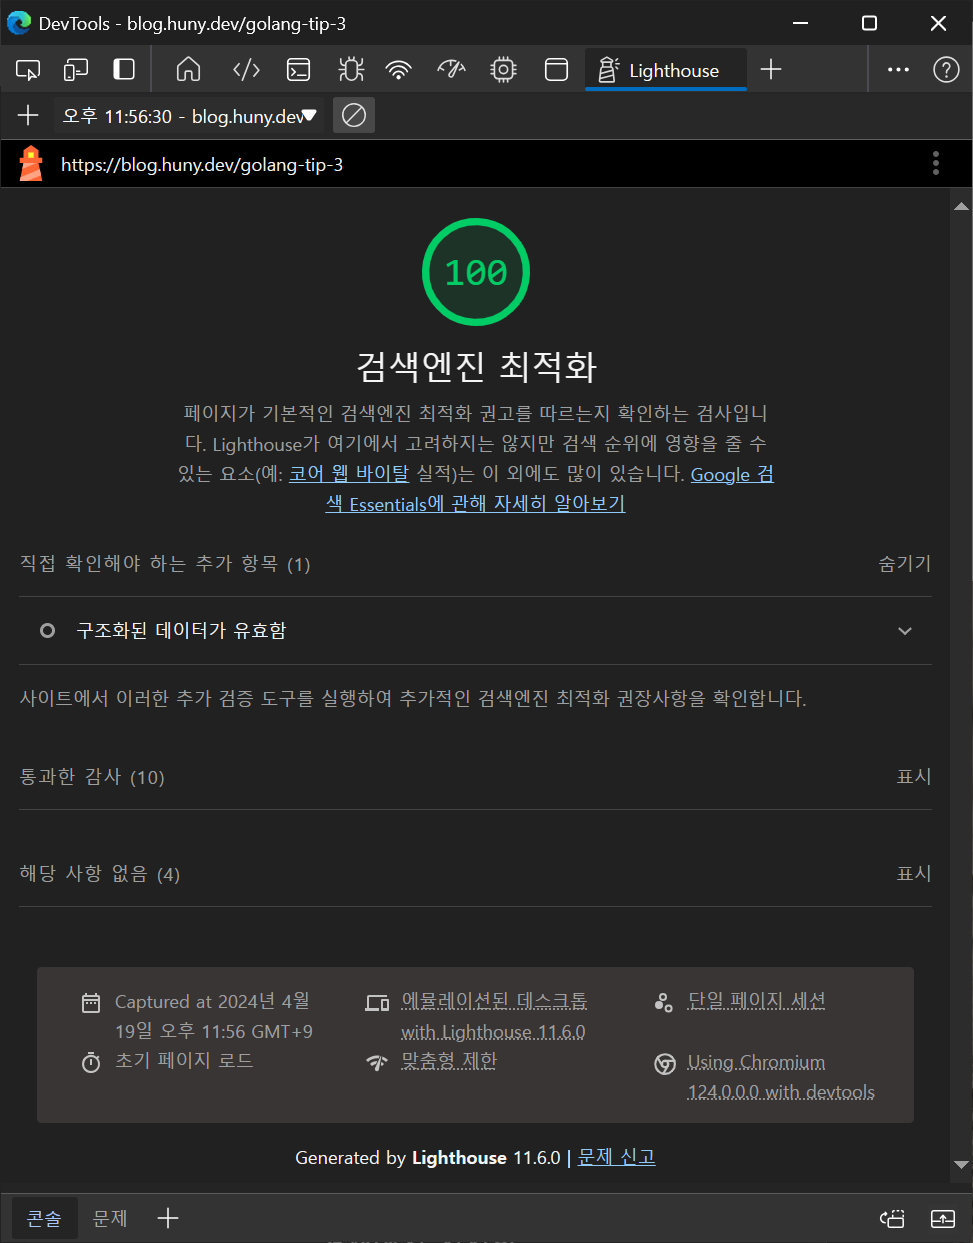
Task: Open the Performance gauge icon
Action: 451,69
